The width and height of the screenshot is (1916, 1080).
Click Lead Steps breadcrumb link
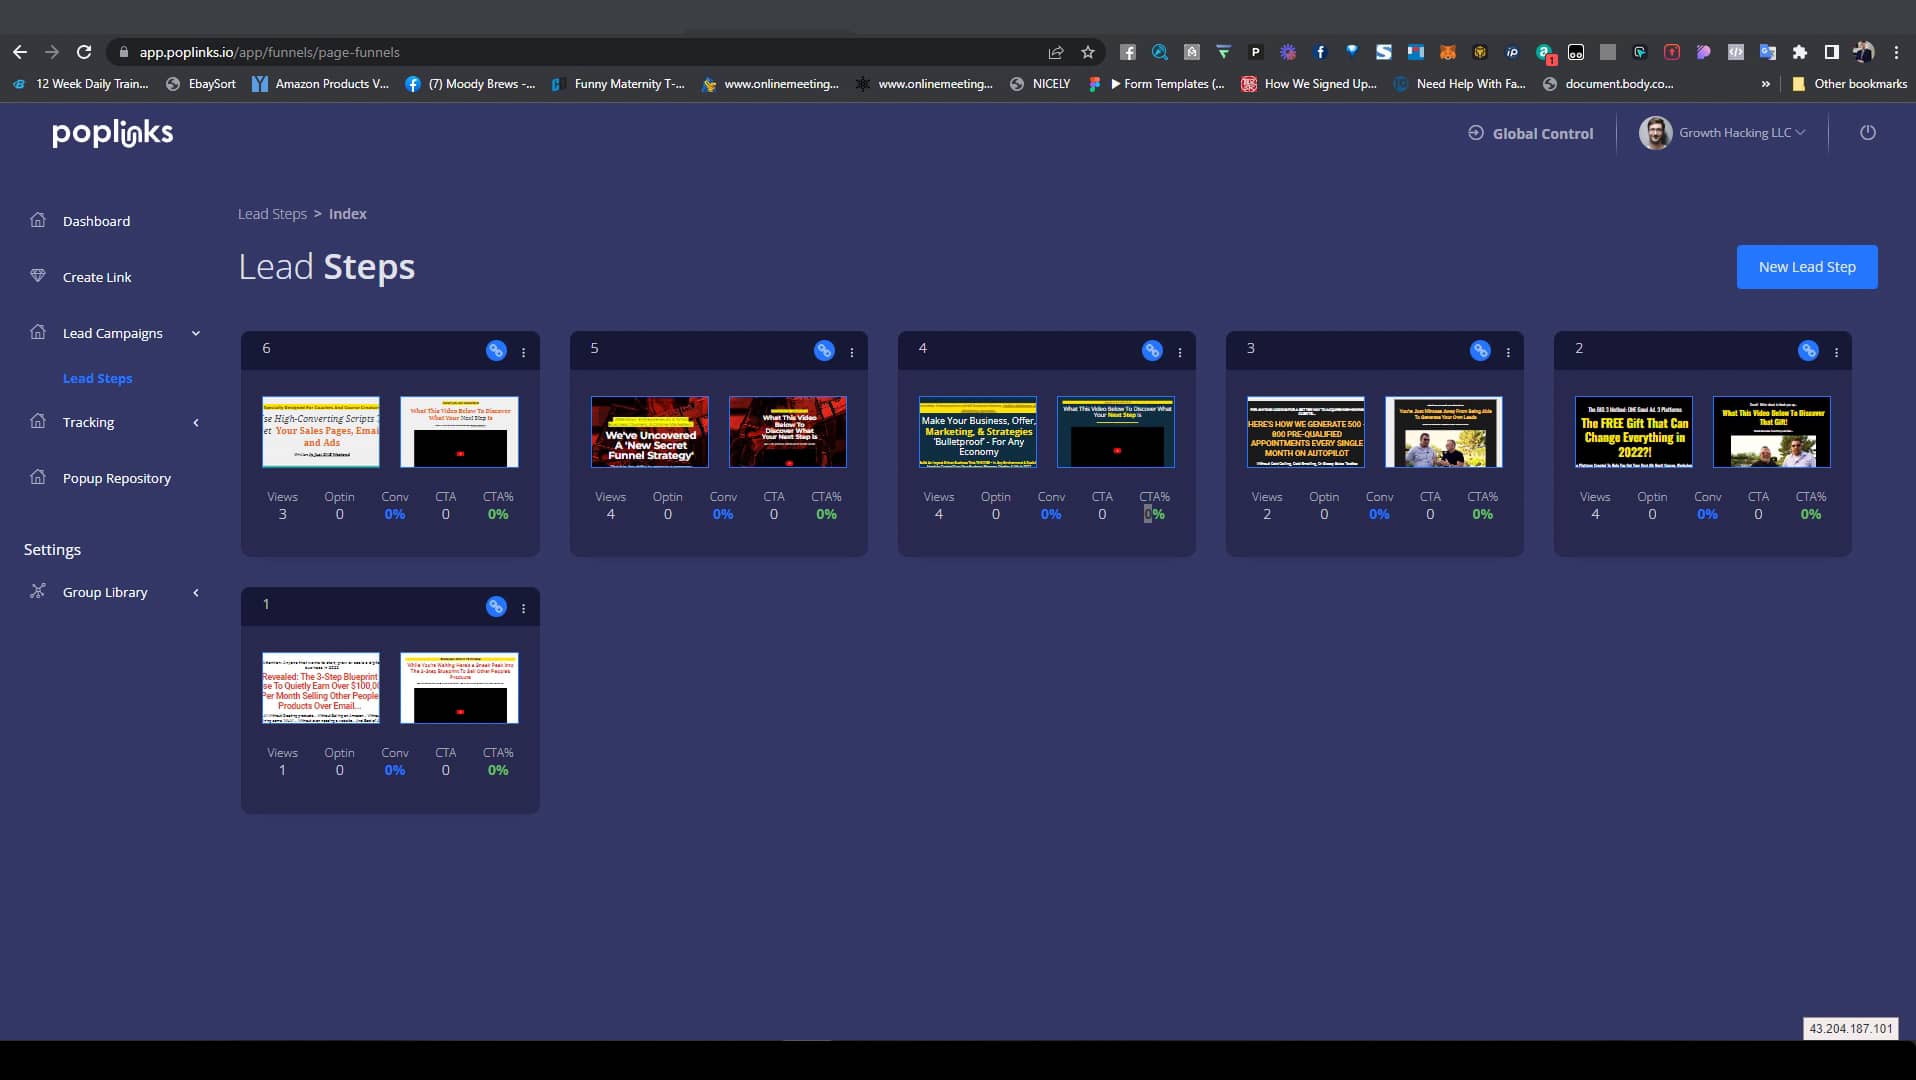pyautogui.click(x=272, y=214)
